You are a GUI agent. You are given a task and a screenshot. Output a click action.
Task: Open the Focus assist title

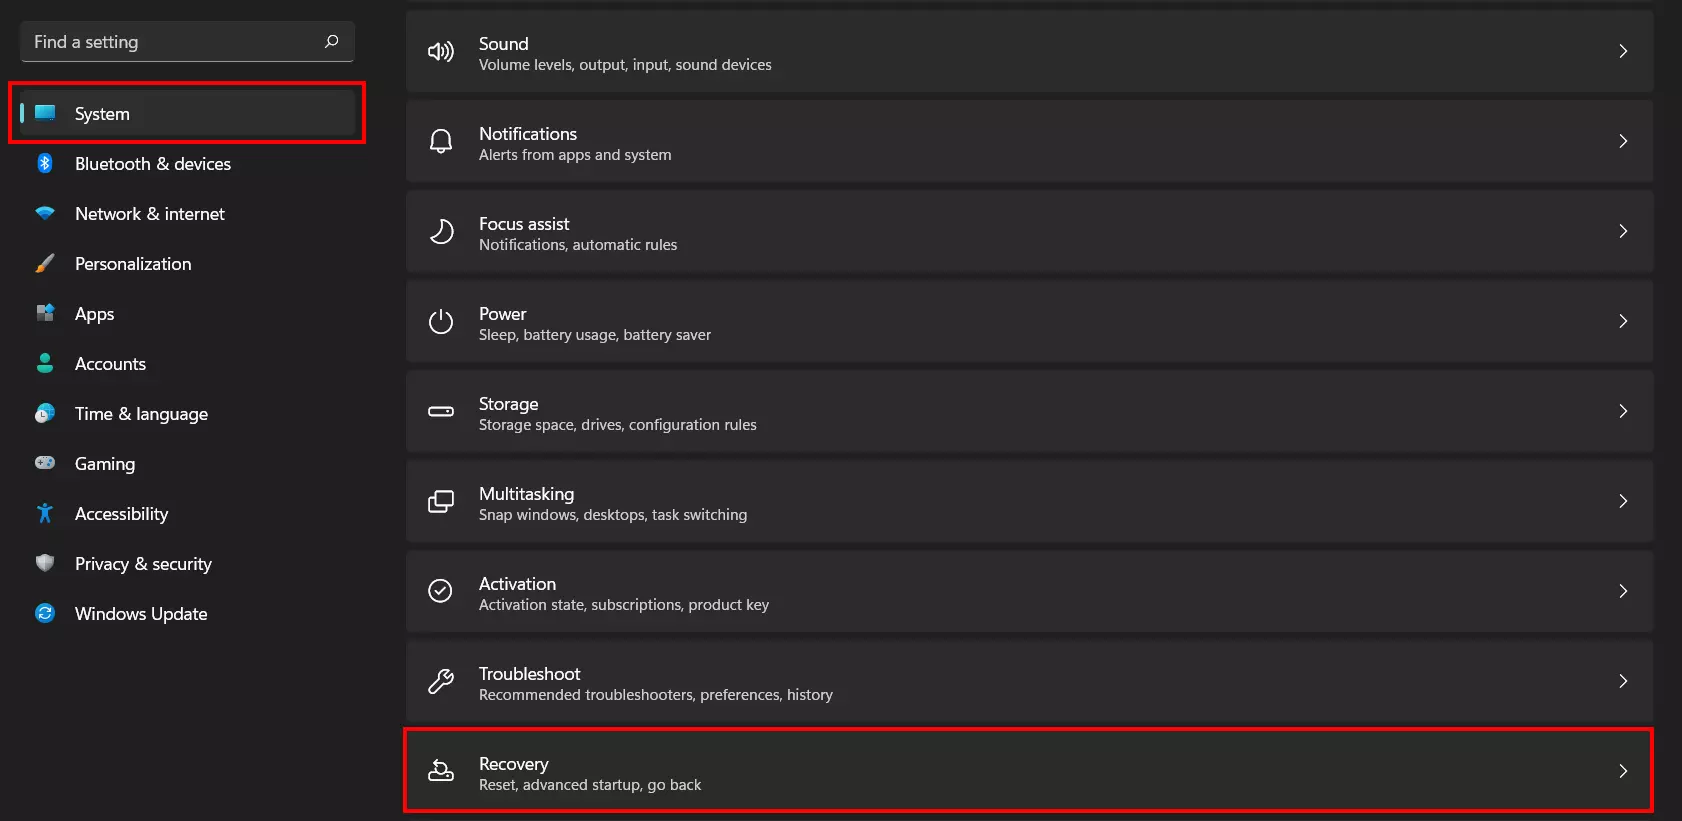(x=524, y=224)
